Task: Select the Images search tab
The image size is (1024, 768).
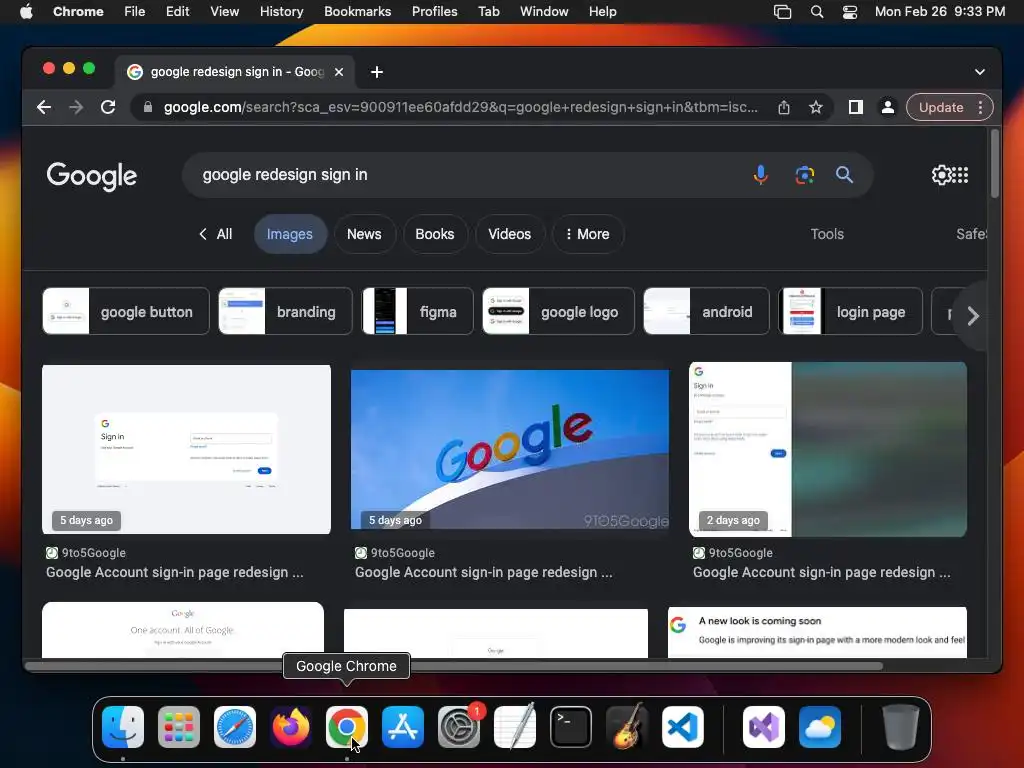Action: pyautogui.click(x=290, y=234)
